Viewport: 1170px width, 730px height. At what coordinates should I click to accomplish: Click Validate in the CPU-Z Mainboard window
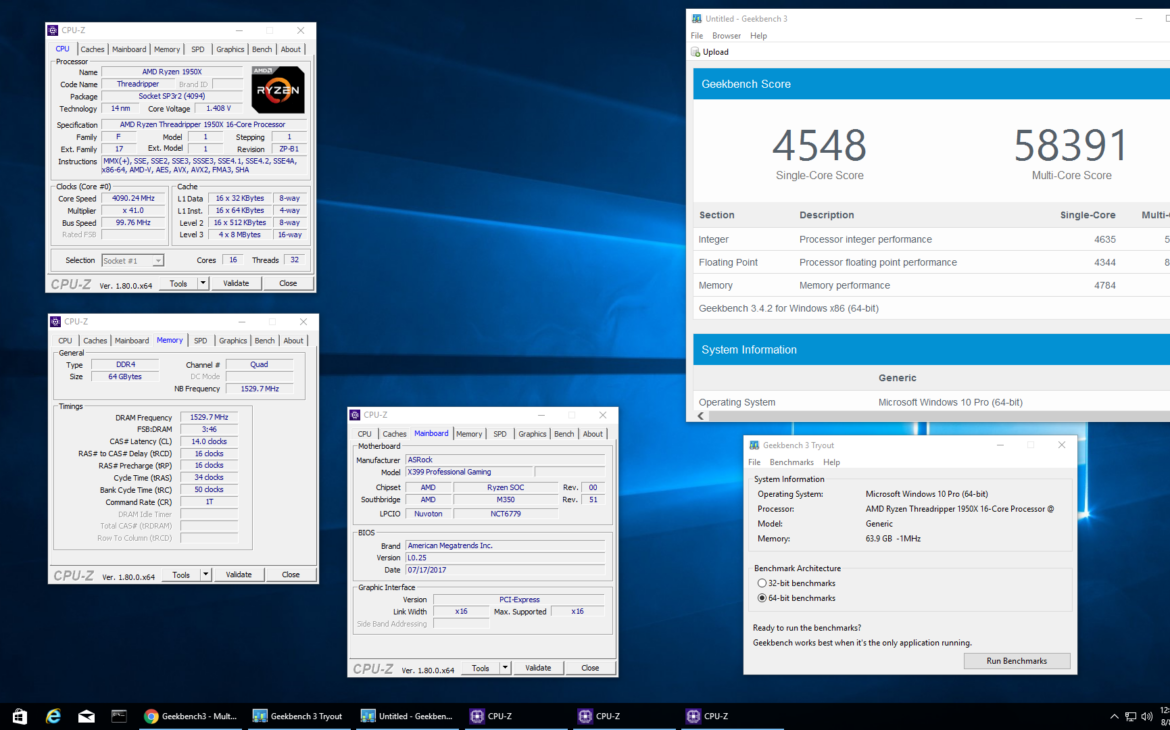click(x=538, y=667)
